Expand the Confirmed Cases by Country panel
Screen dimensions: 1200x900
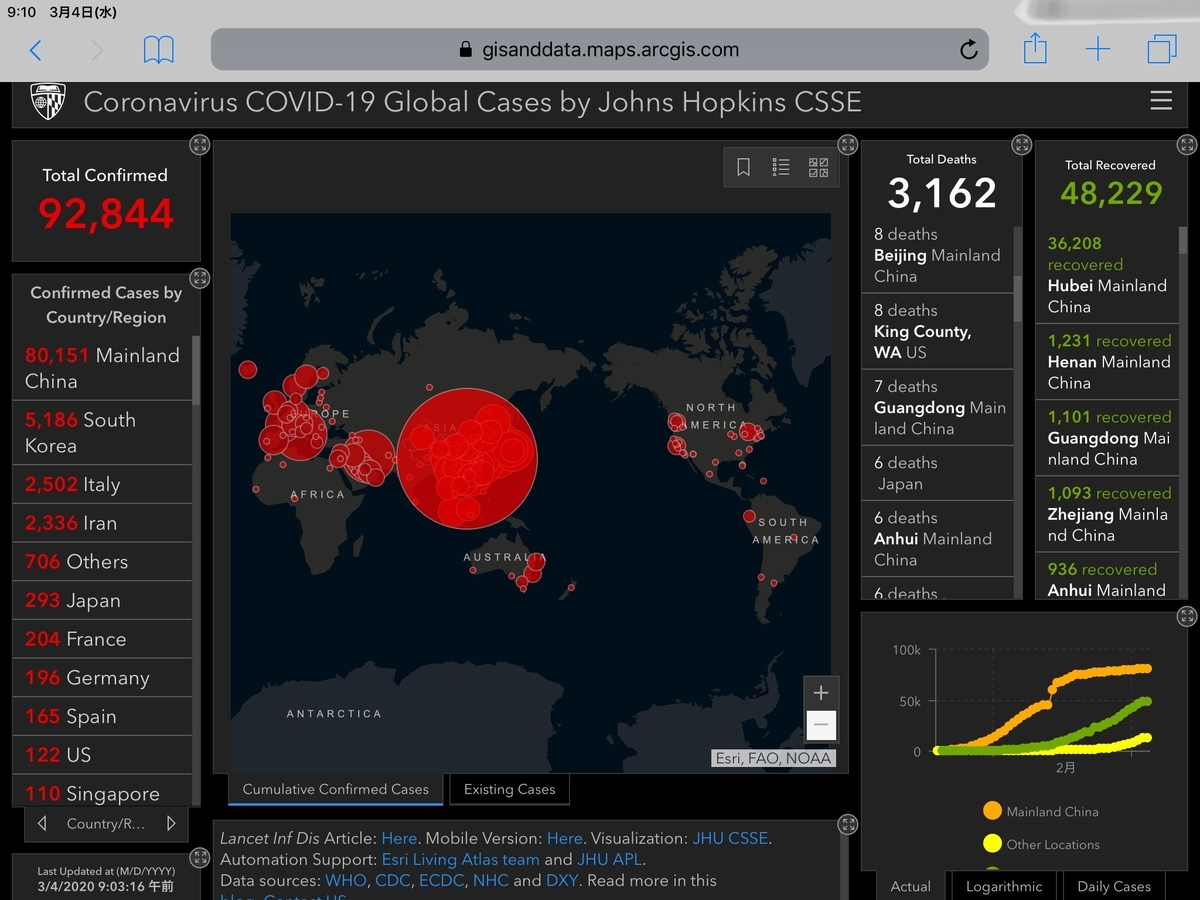(200, 279)
